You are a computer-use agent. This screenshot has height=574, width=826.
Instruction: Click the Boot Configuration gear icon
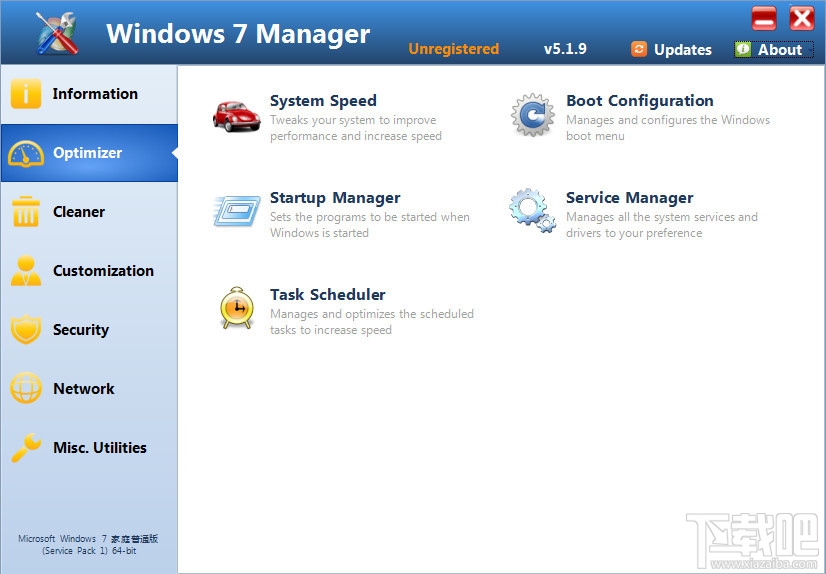tap(533, 115)
